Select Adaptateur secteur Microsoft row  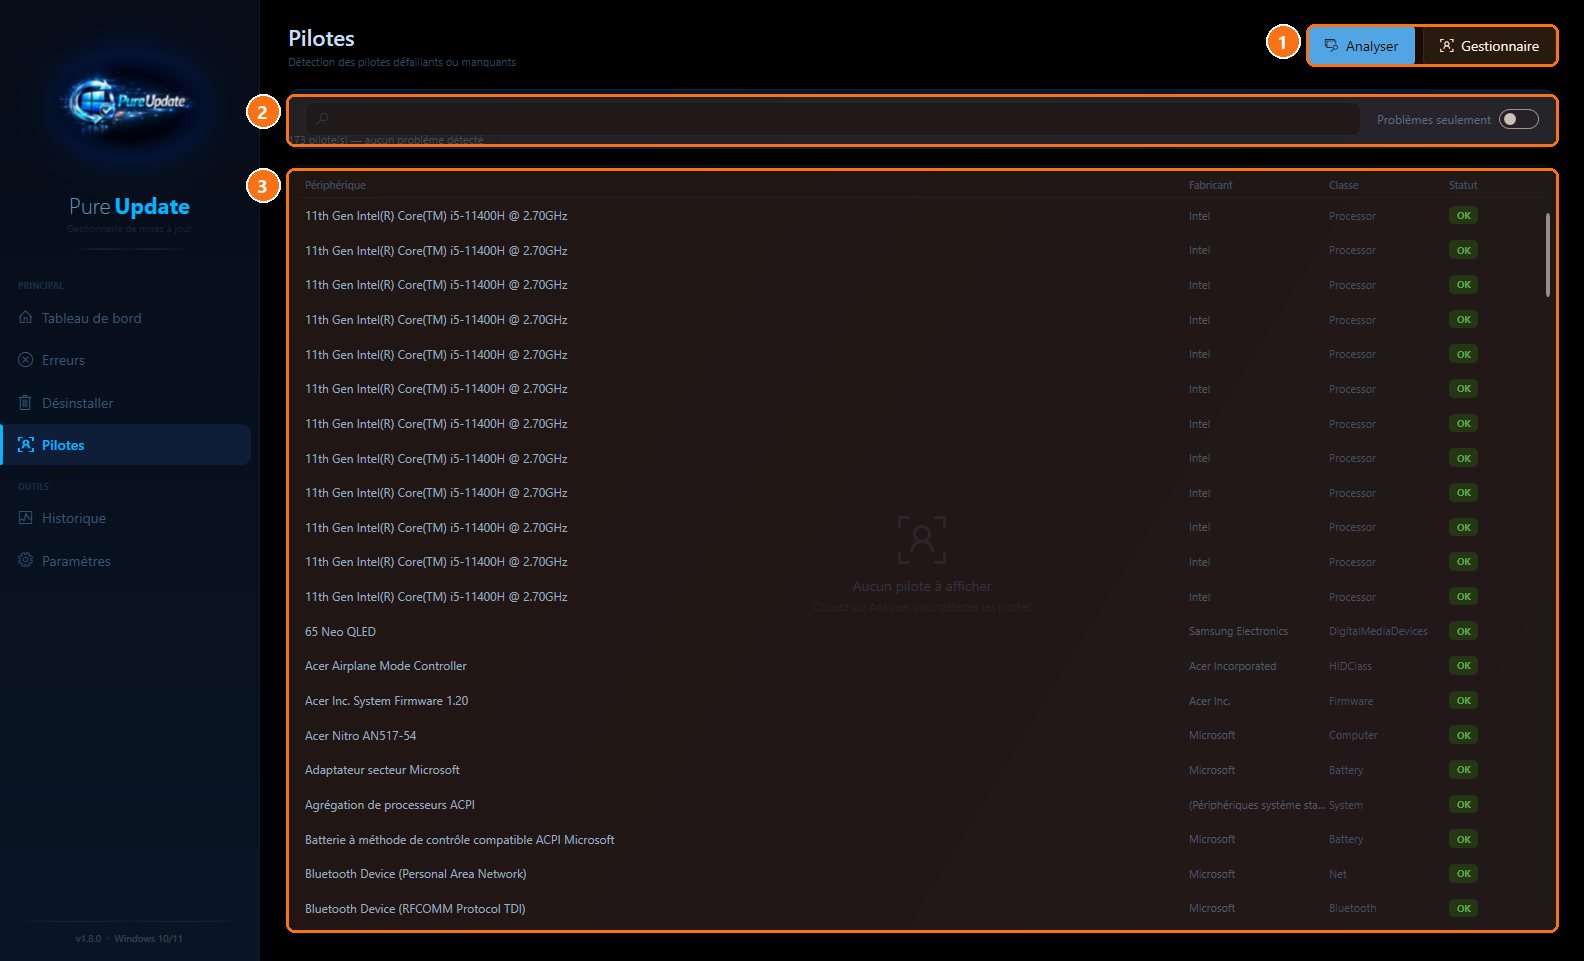pos(920,770)
